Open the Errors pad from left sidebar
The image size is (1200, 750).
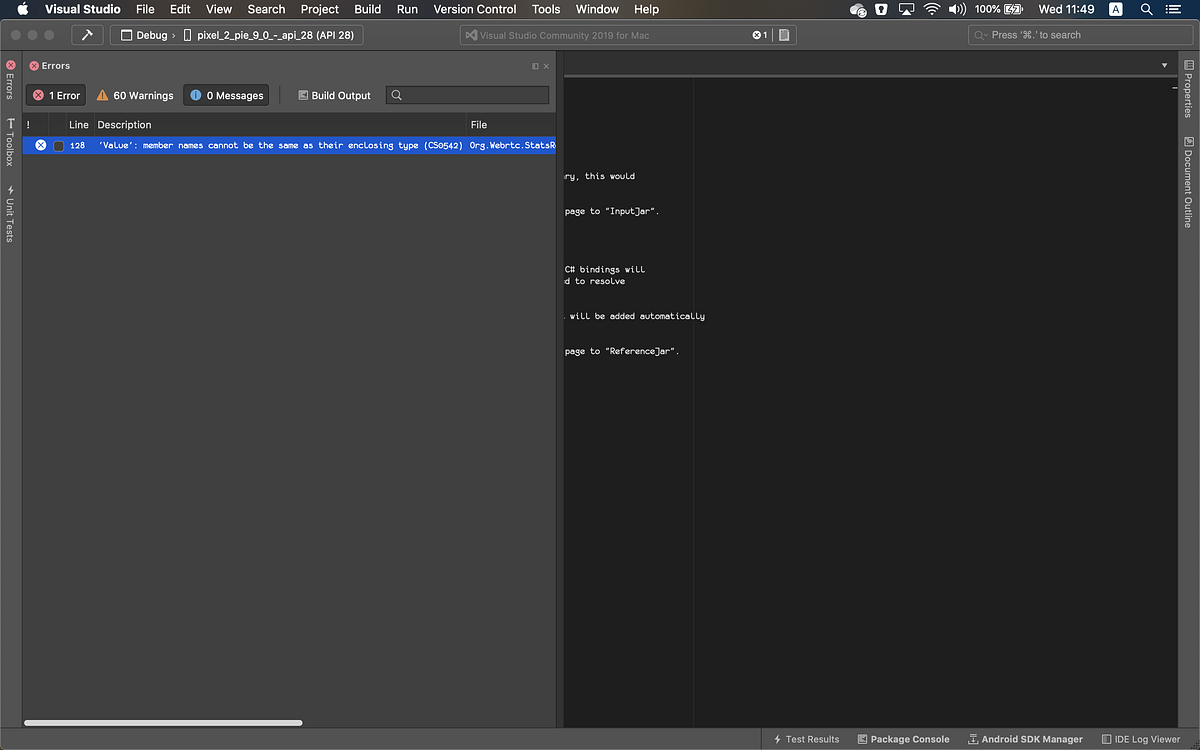(x=10, y=79)
